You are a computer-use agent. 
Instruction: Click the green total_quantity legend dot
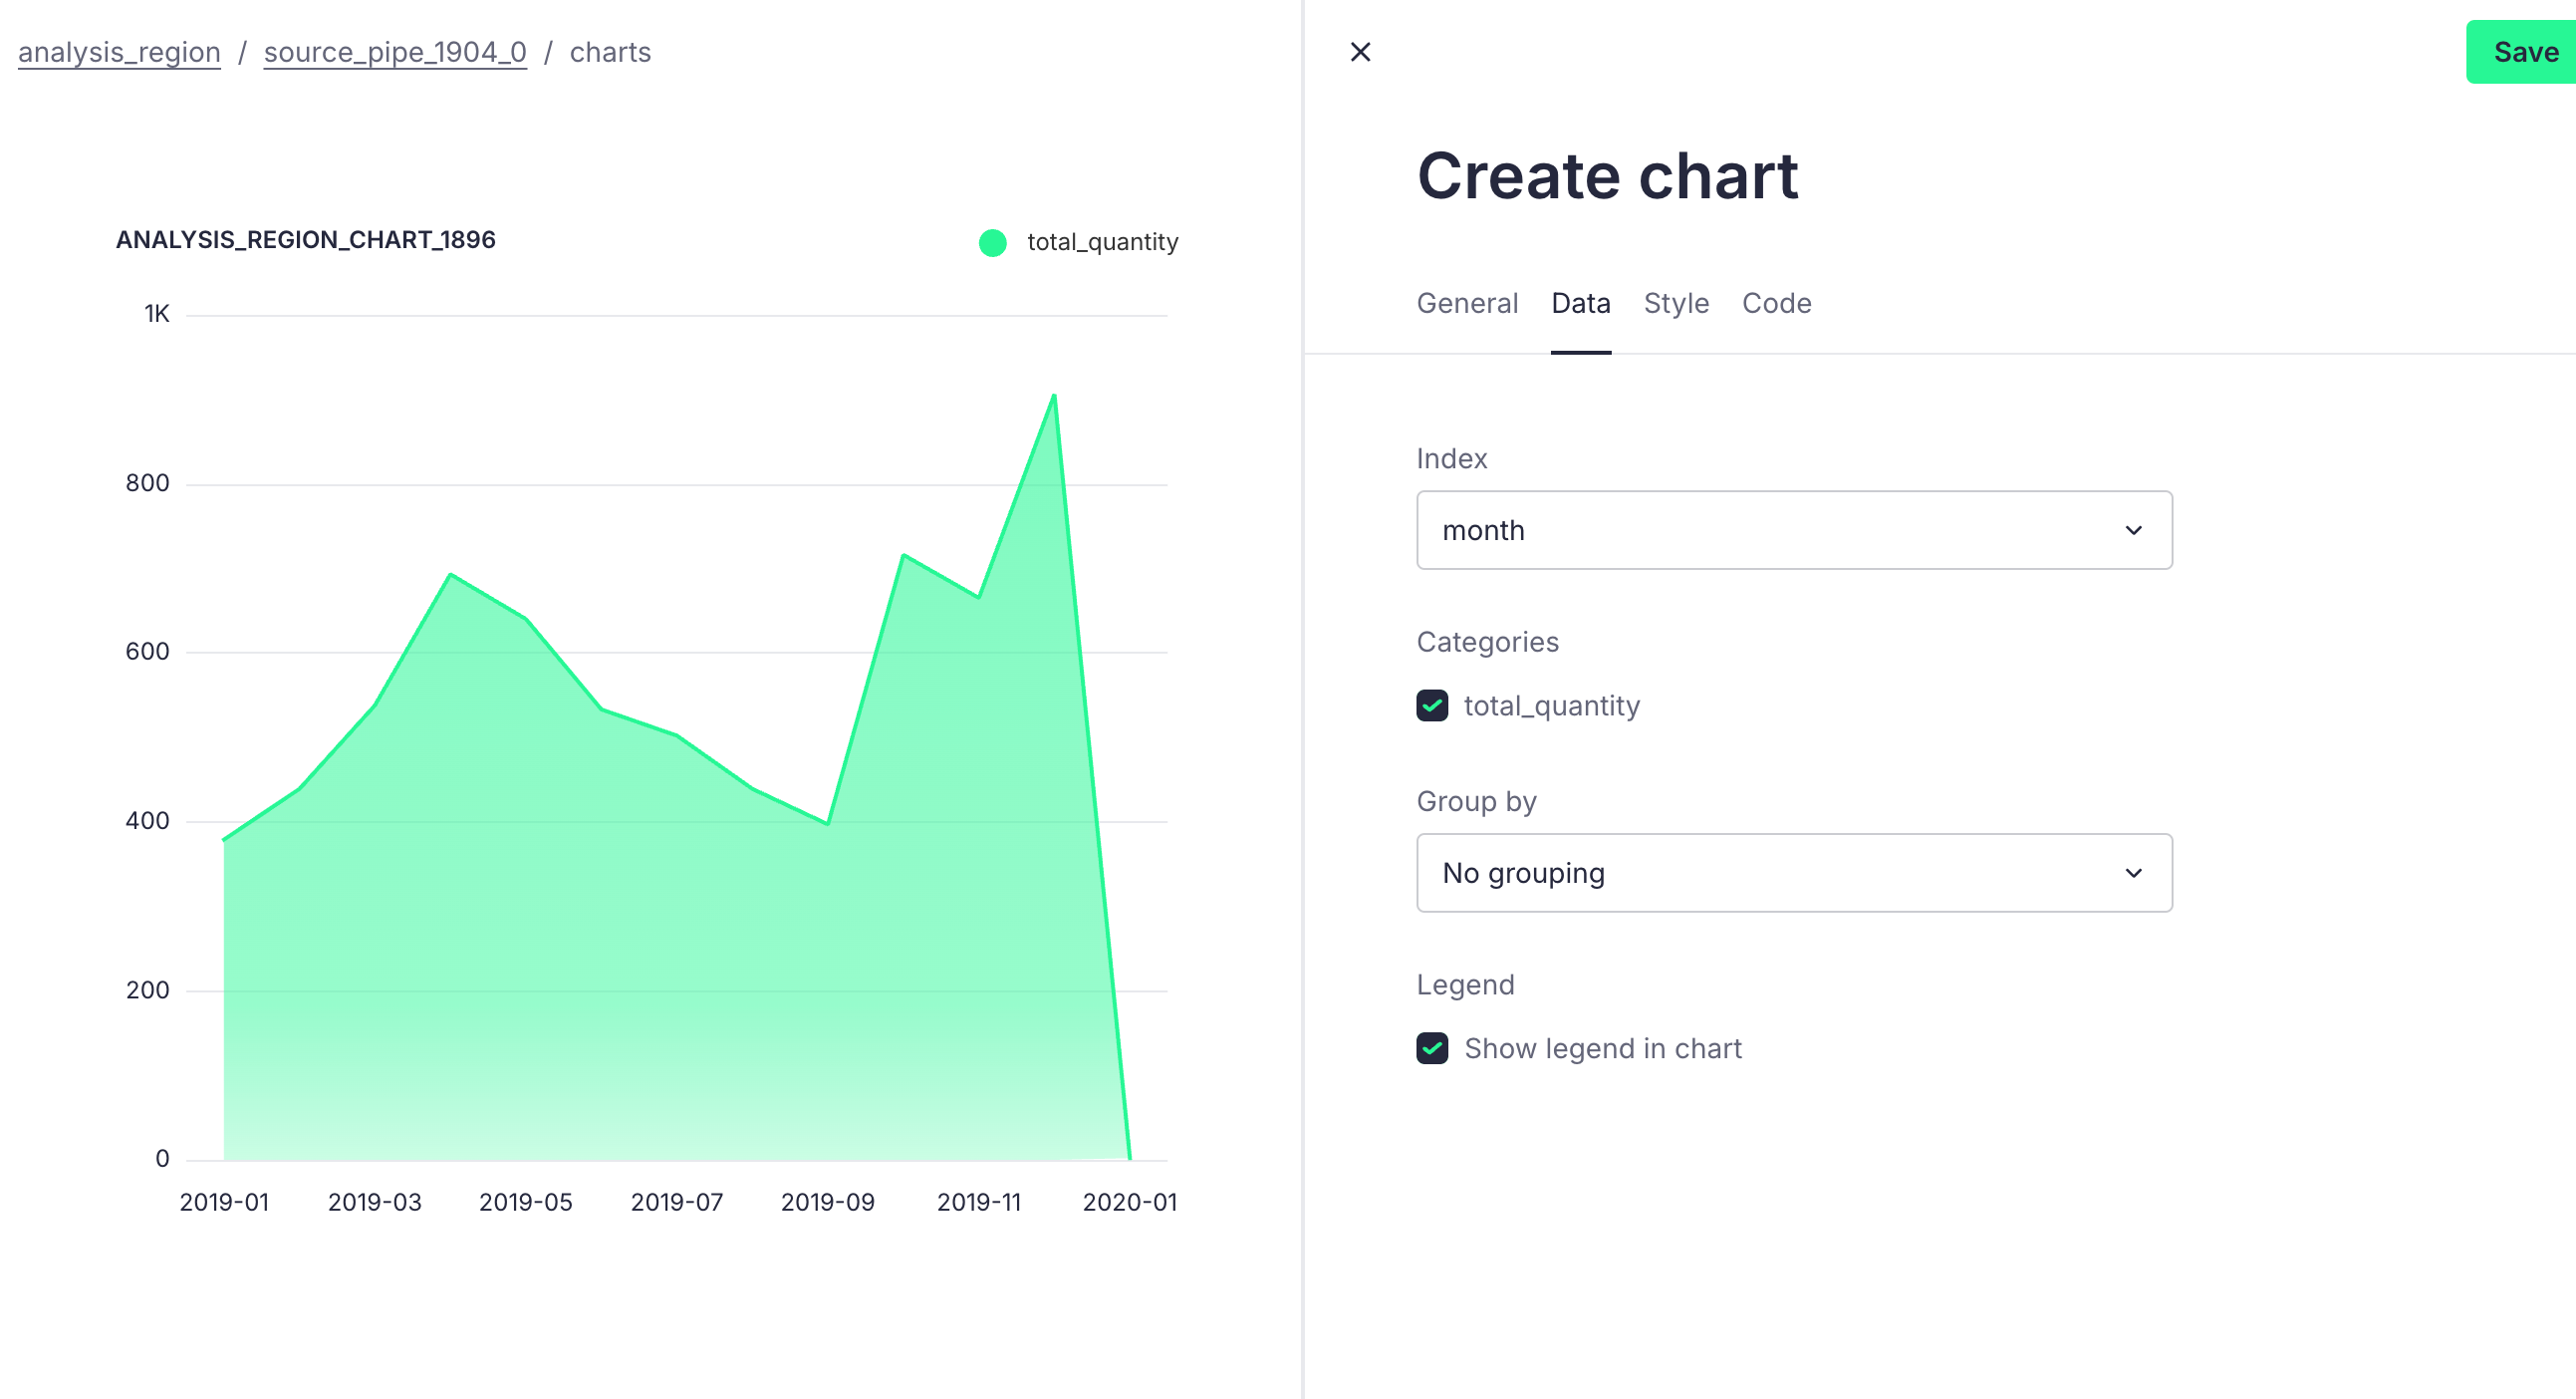tap(992, 242)
